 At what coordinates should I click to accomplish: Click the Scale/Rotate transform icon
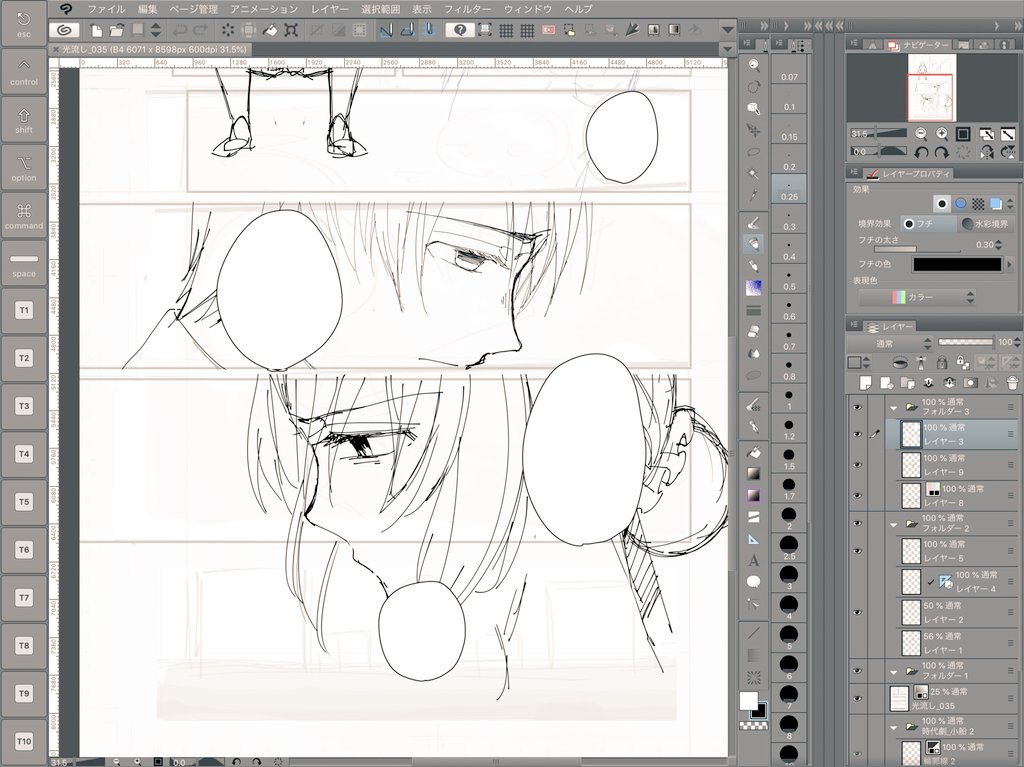291,30
